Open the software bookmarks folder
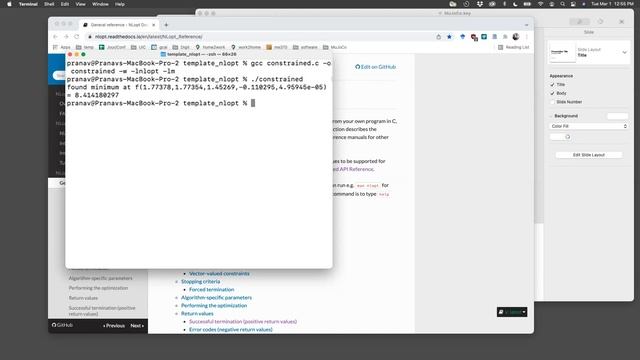Screen dimensions: 640x360 [x=305, y=47]
